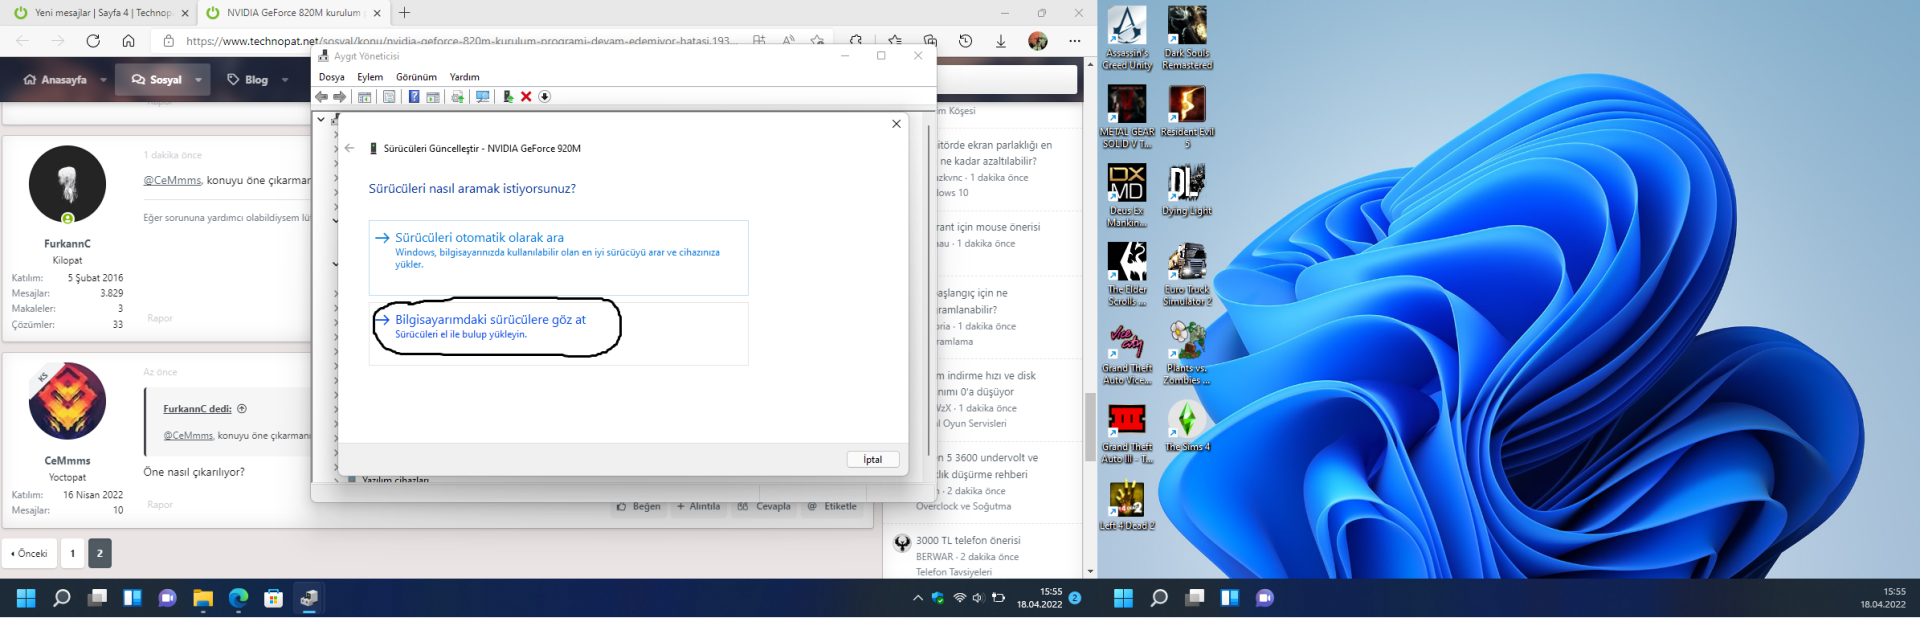Open the Dosya menu in Aygıt Yöneticisi
Image resolution: width=1920 pixels, height=622 pixels.
tap(331, 77)
